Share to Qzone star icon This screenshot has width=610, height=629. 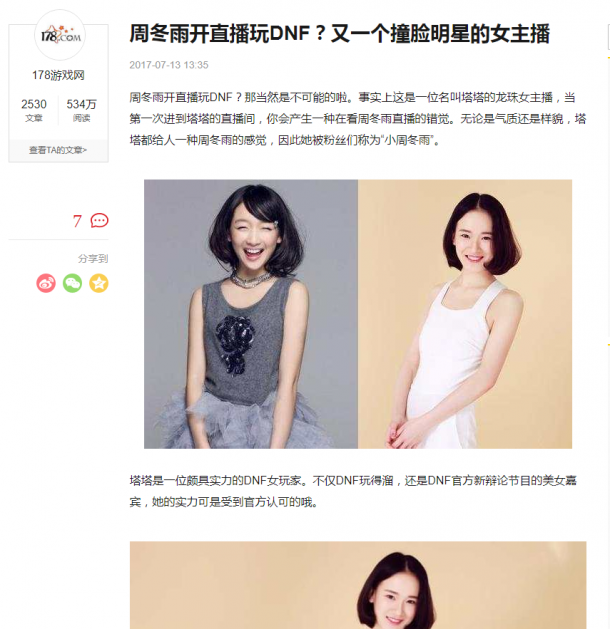[x=99, y=283]
